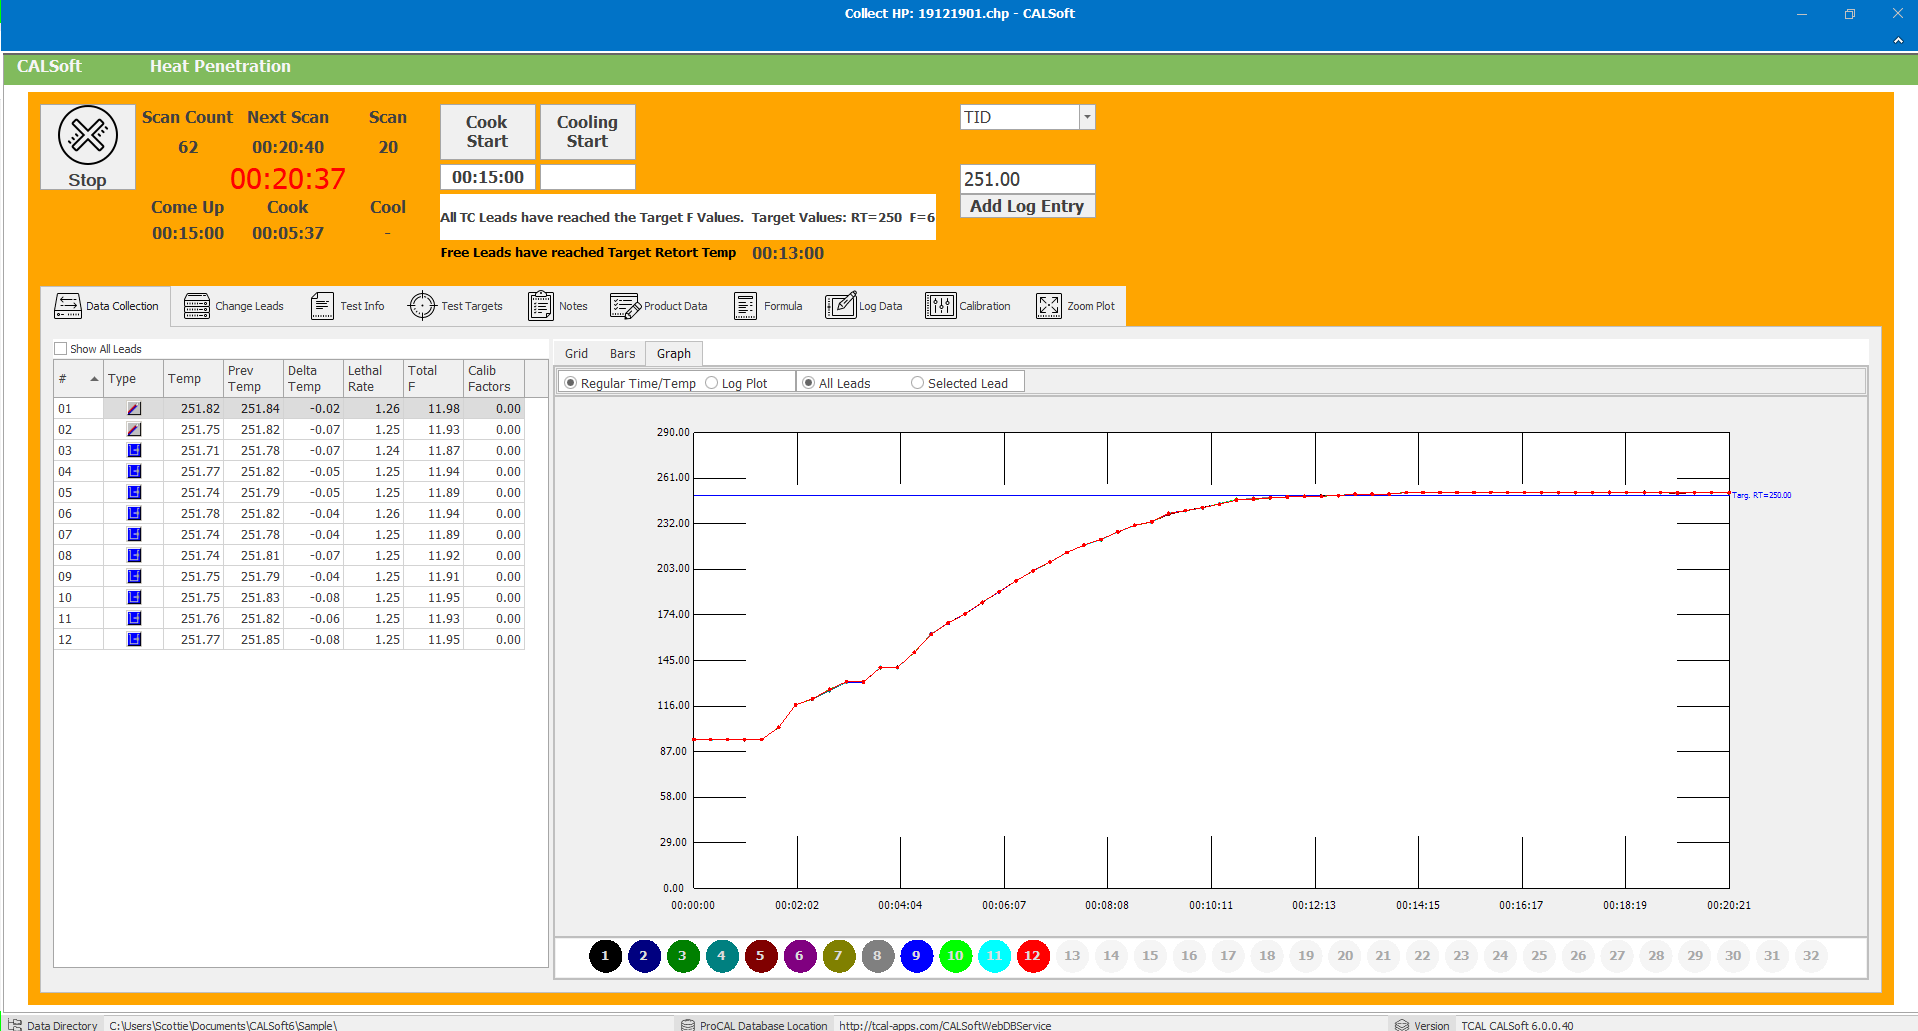The width and height of the screenshot is (1918, 1031).
Task: Click the Total F column header
Action: coord(433,379)
